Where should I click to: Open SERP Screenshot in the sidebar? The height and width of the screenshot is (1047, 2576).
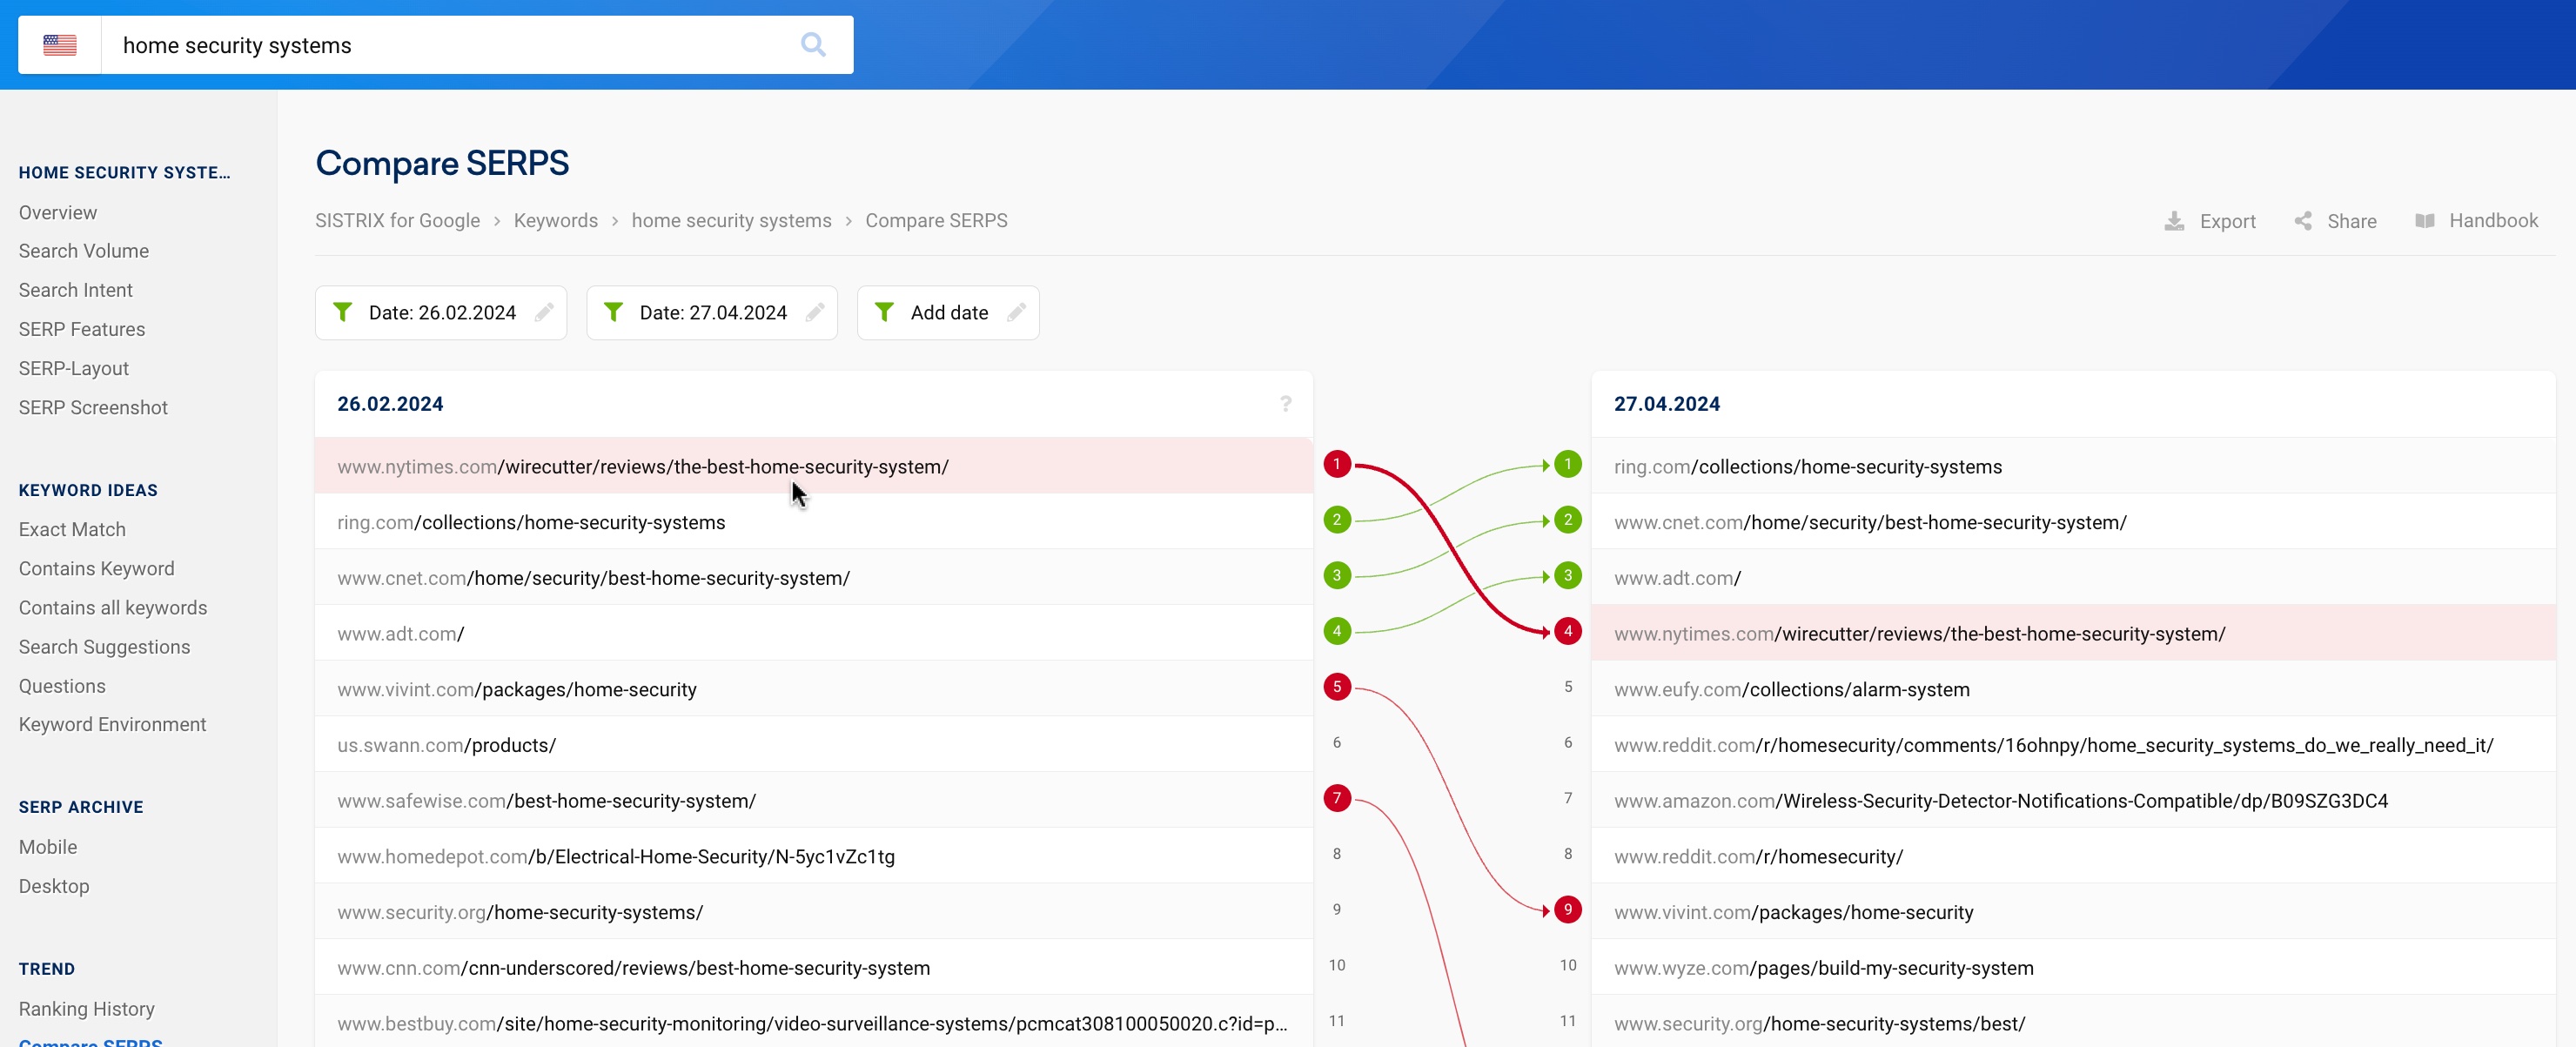(x=93, y=408)
